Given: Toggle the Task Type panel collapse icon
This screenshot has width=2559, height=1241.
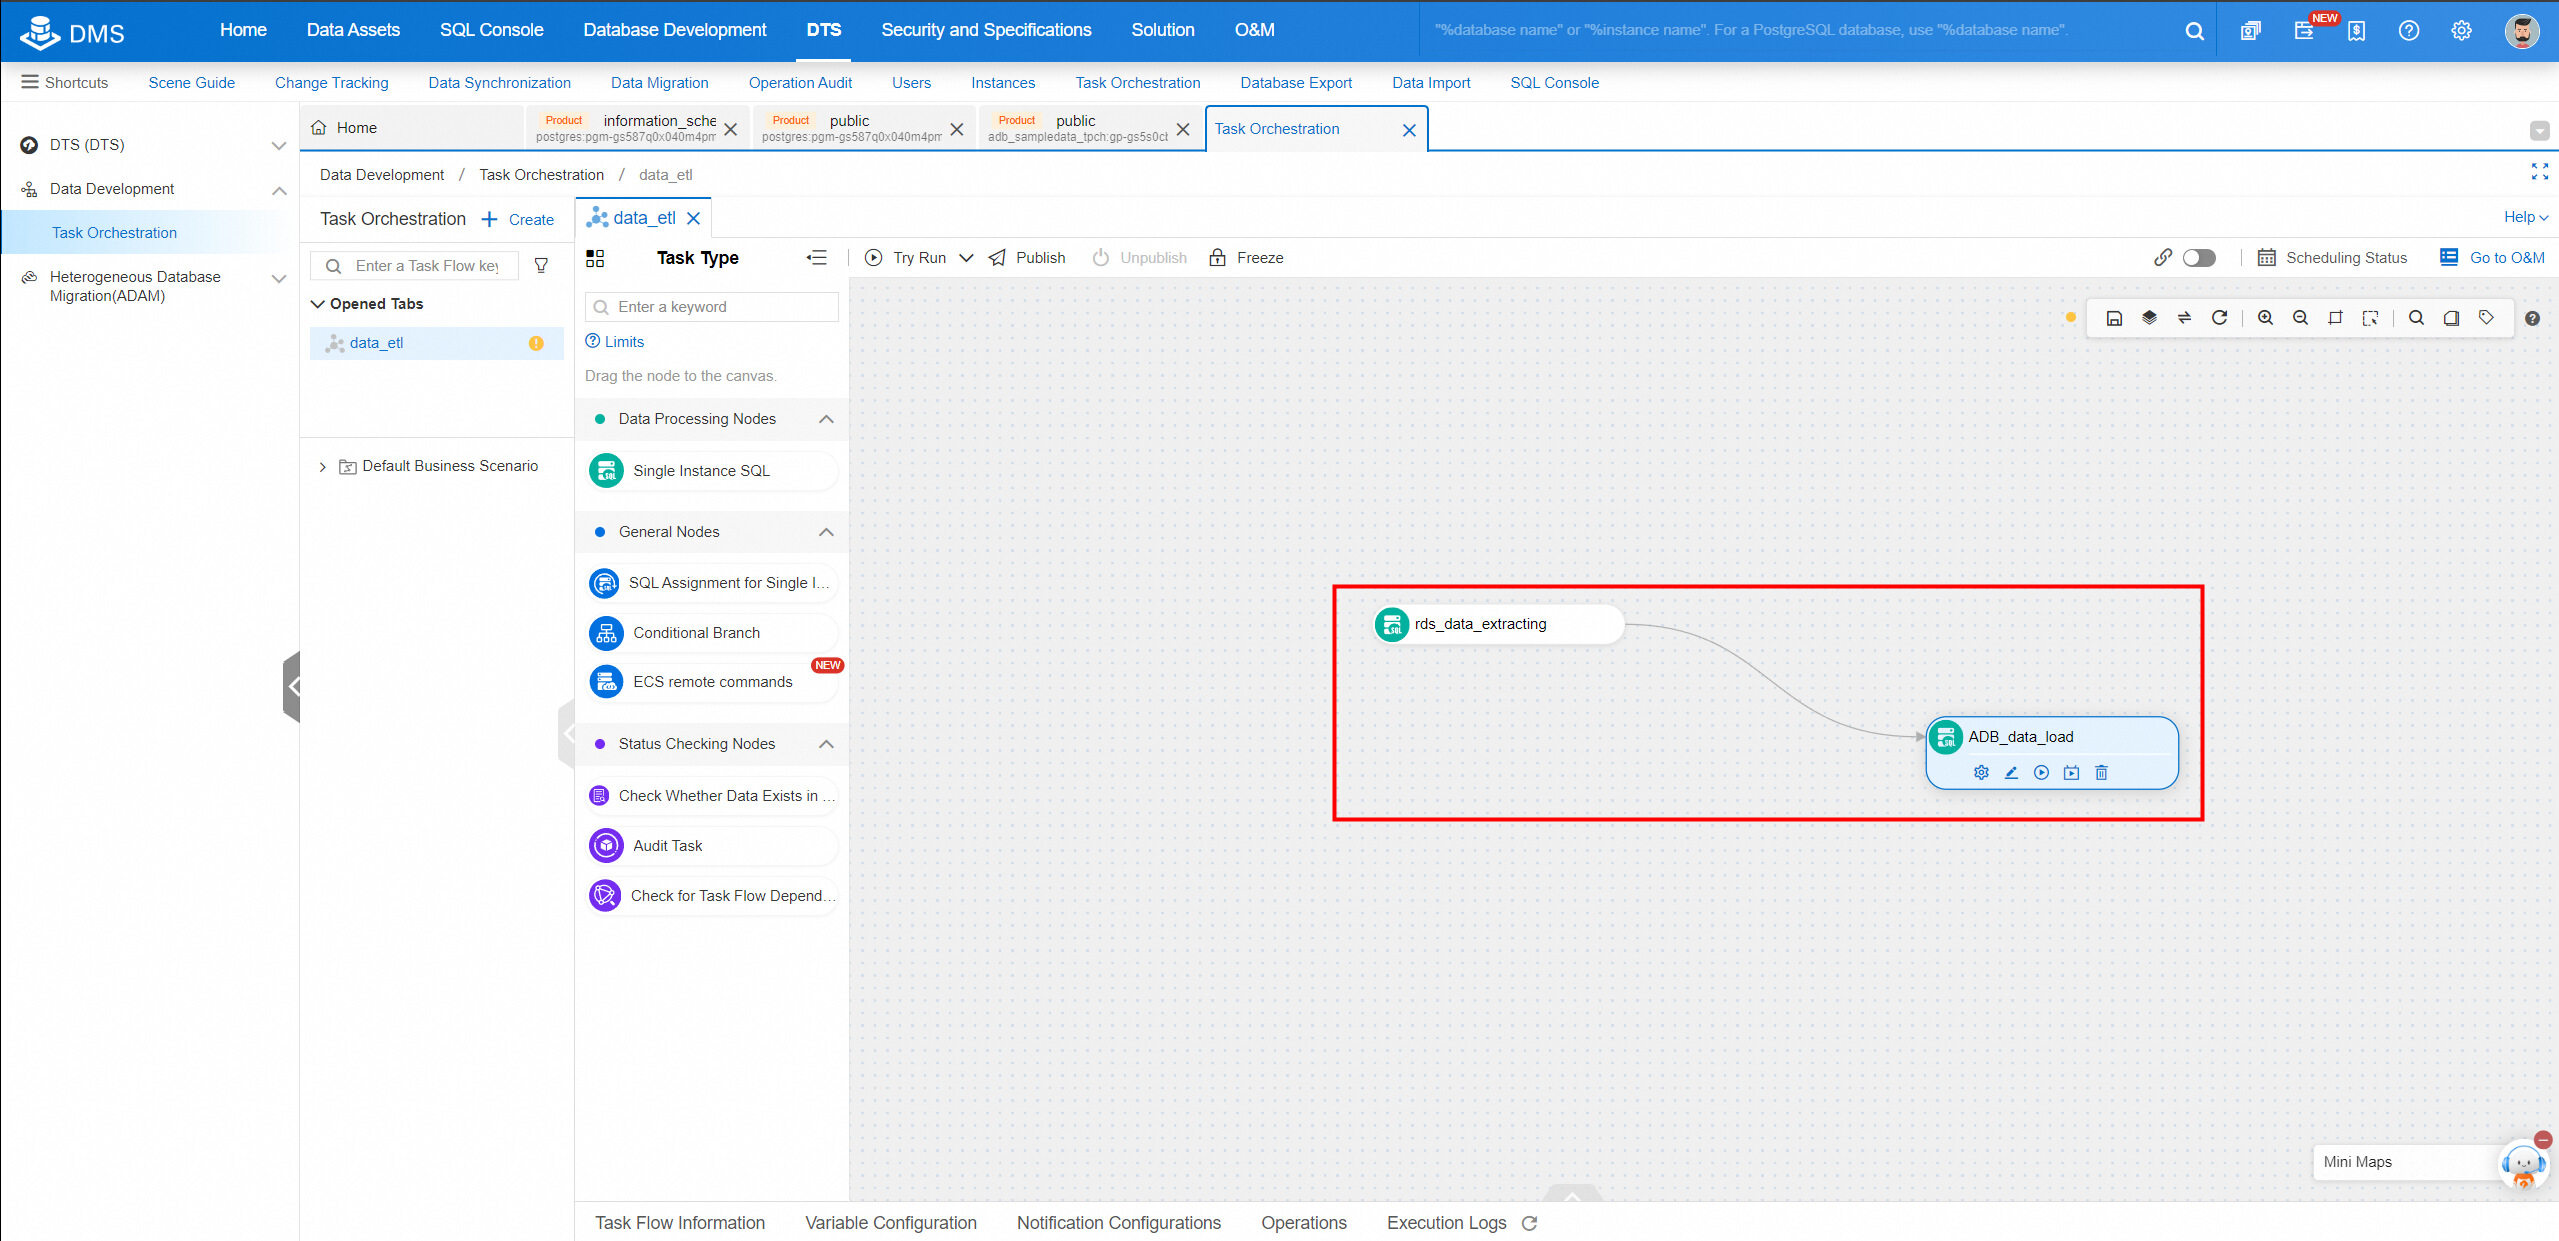Looking at the screenshot, I should click(x=816, y=258).
